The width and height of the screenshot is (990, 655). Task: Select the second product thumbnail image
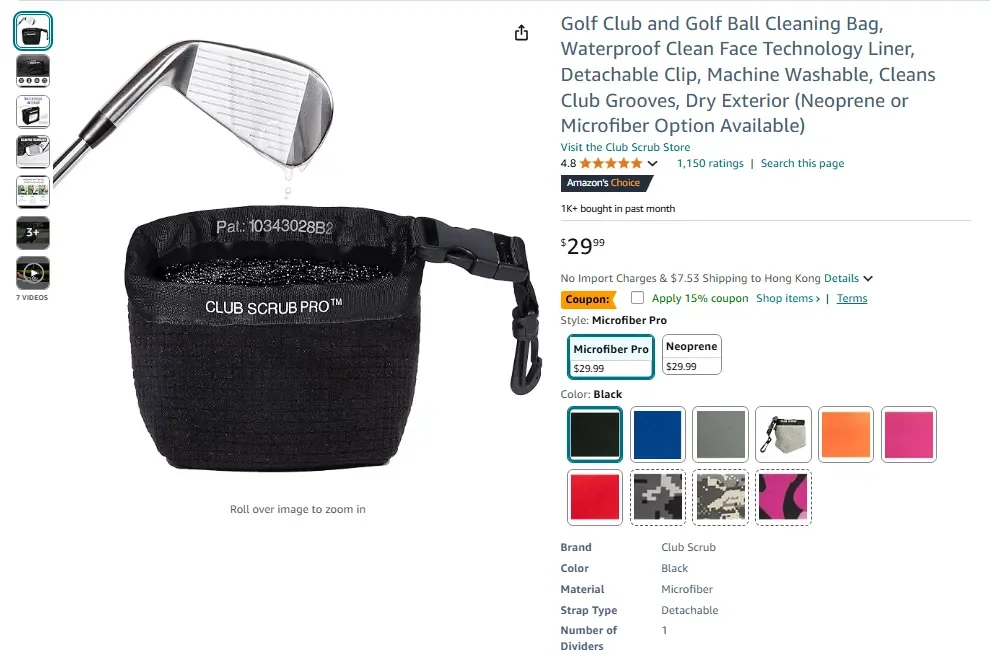tap(33, 71)
